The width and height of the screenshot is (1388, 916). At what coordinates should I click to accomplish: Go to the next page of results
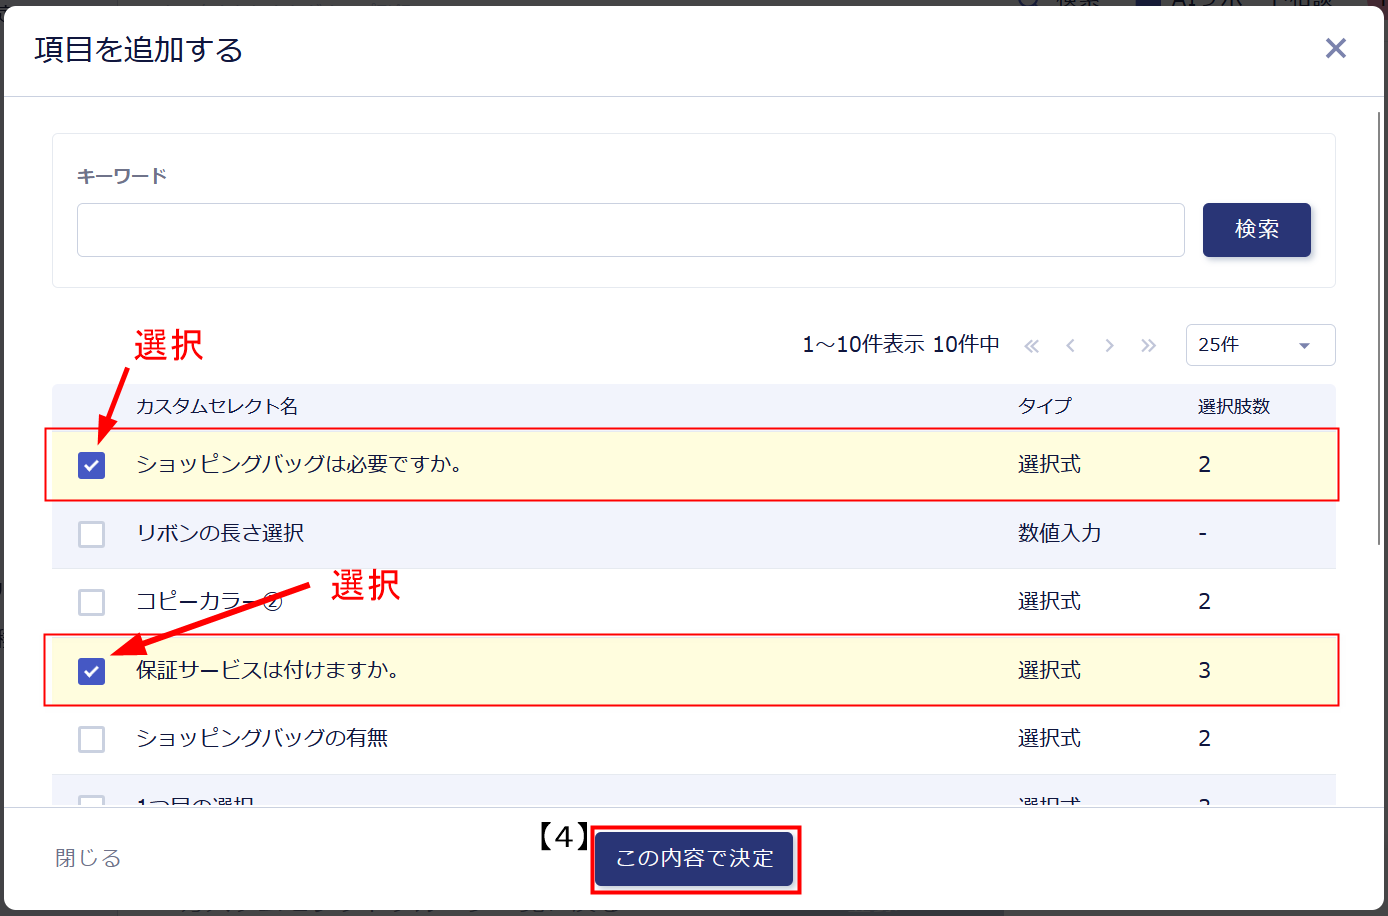[x=1109, y=346]
